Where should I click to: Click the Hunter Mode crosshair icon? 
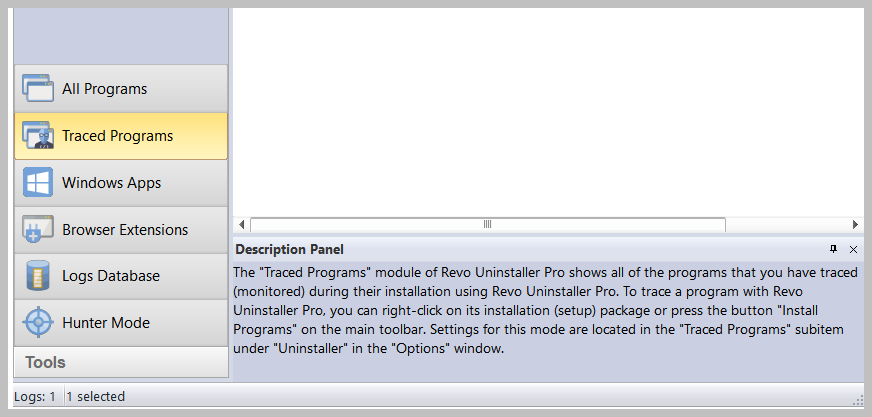(x=38, y=323)
